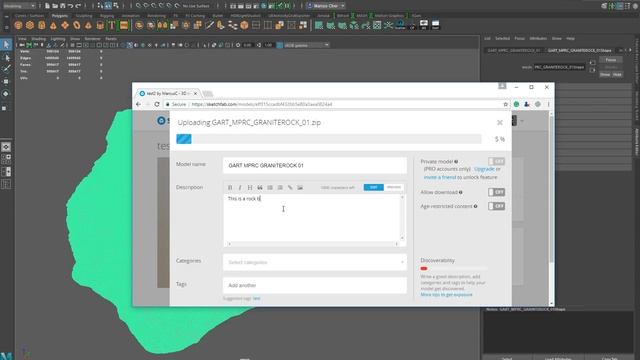Click the suggested tag 'test' link
Image resolution: width=640 pixels, height=360 pixels.
[256, 298]
